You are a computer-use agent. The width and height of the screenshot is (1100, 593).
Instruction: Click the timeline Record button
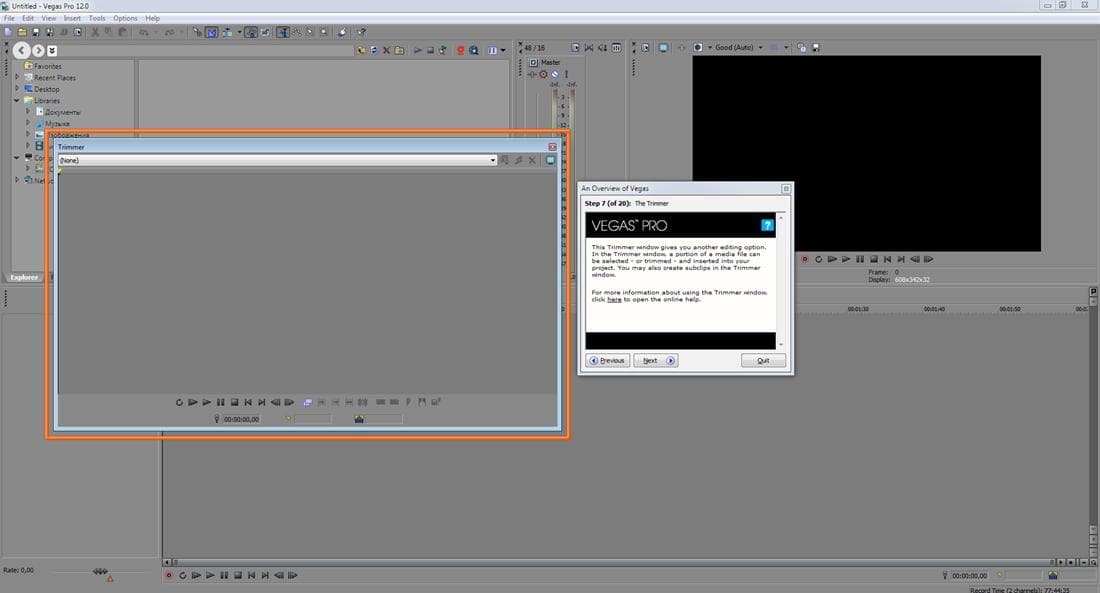point(168,575)
